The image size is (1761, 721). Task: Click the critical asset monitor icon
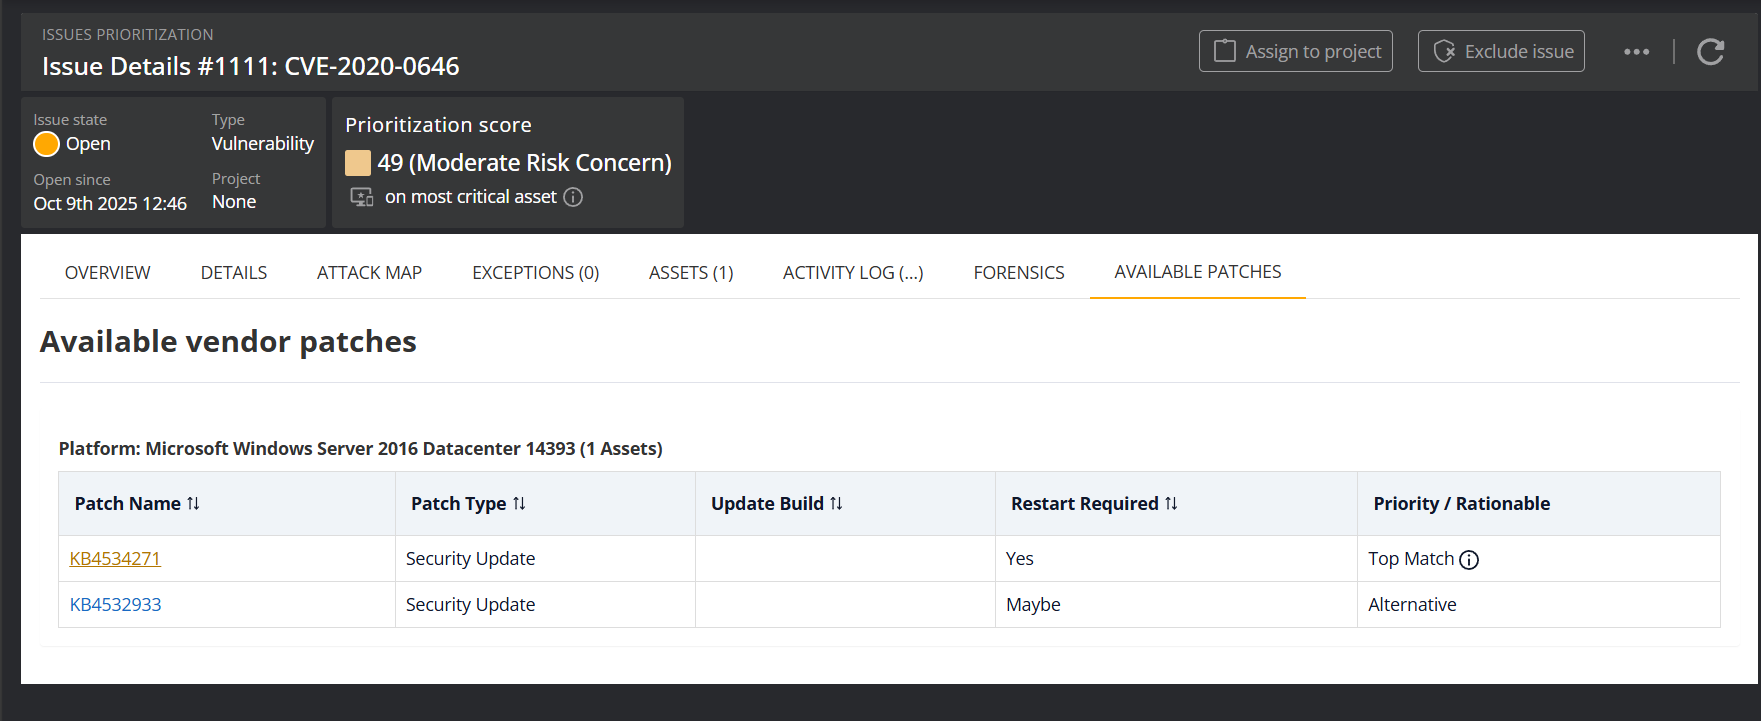[361, 197]
